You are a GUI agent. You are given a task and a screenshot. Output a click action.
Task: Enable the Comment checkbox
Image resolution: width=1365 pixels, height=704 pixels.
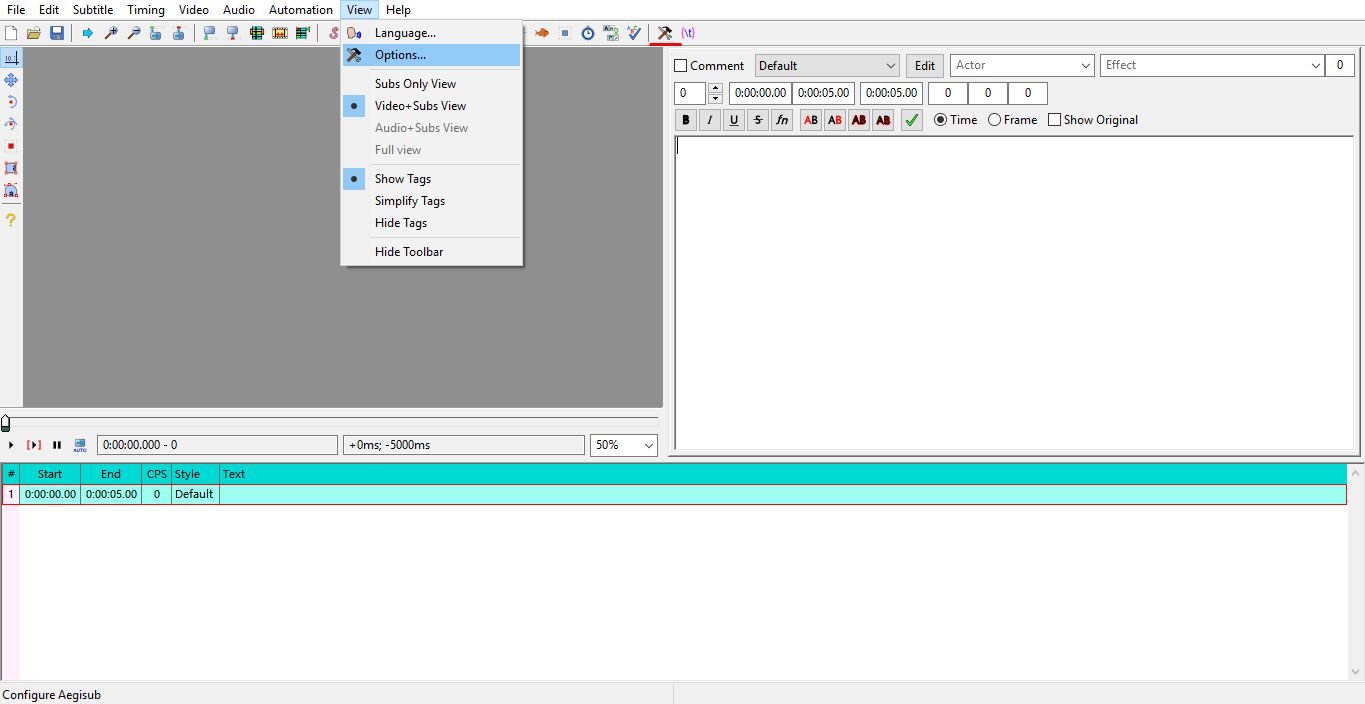pos(682,66)
